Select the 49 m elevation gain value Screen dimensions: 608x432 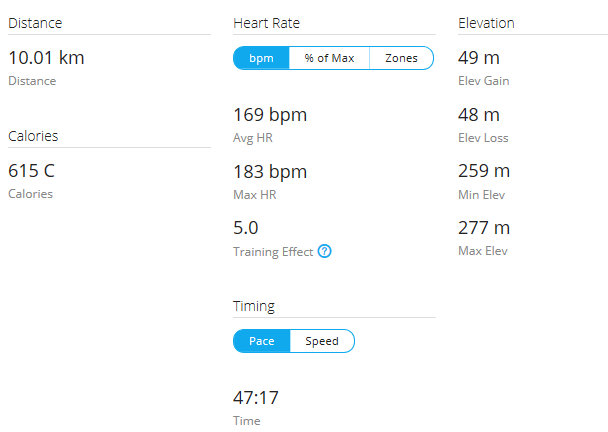tap(478, 58)
